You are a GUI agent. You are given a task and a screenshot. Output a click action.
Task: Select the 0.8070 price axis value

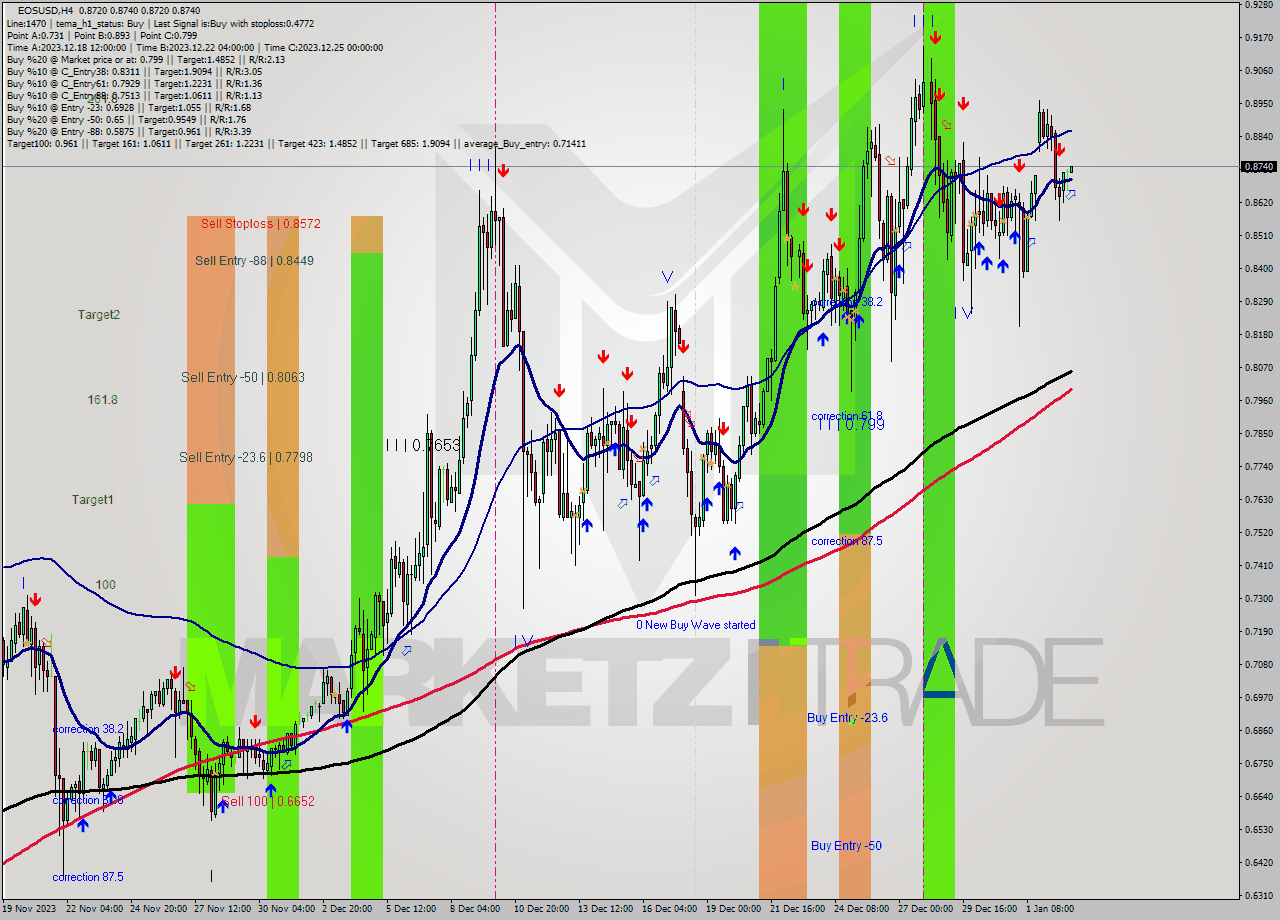tap(1259, 367)
